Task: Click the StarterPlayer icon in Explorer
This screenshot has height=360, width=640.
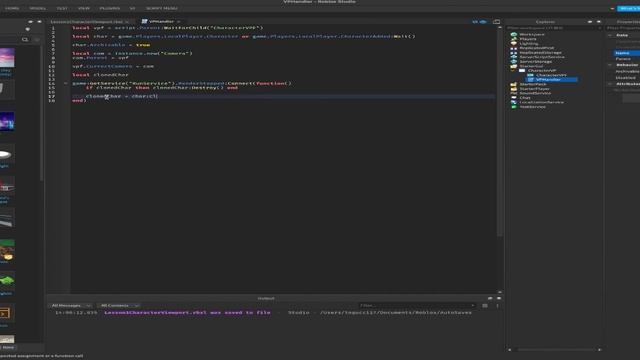Action: coord(514,89)
